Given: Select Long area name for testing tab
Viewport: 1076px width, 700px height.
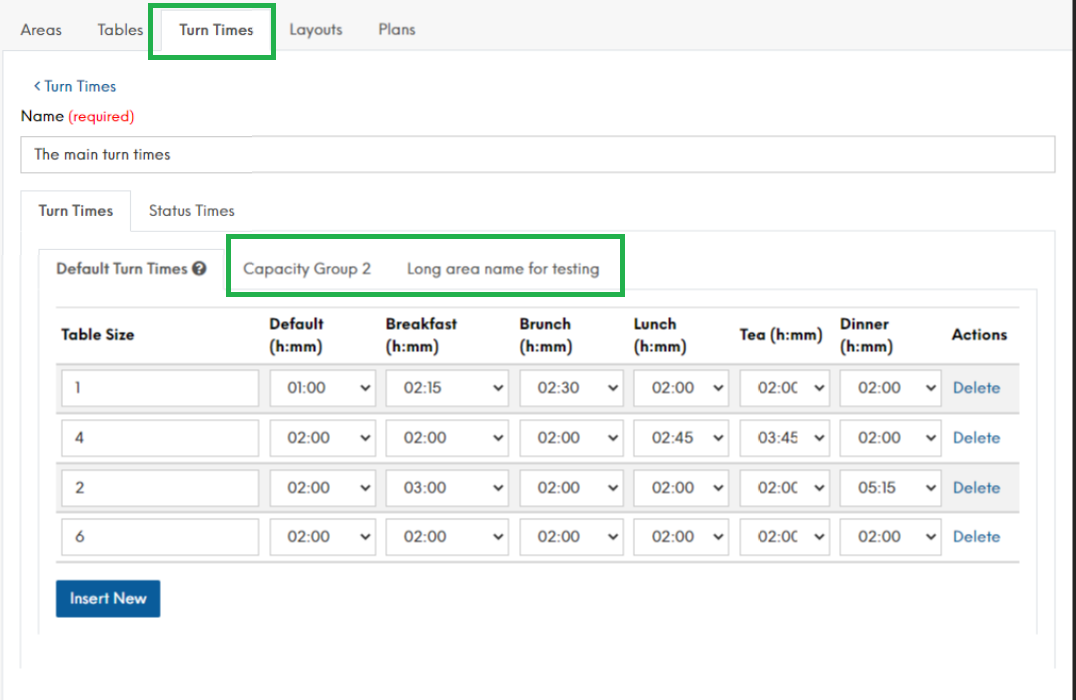Looking at the screenshot, I should click(503, 269).
